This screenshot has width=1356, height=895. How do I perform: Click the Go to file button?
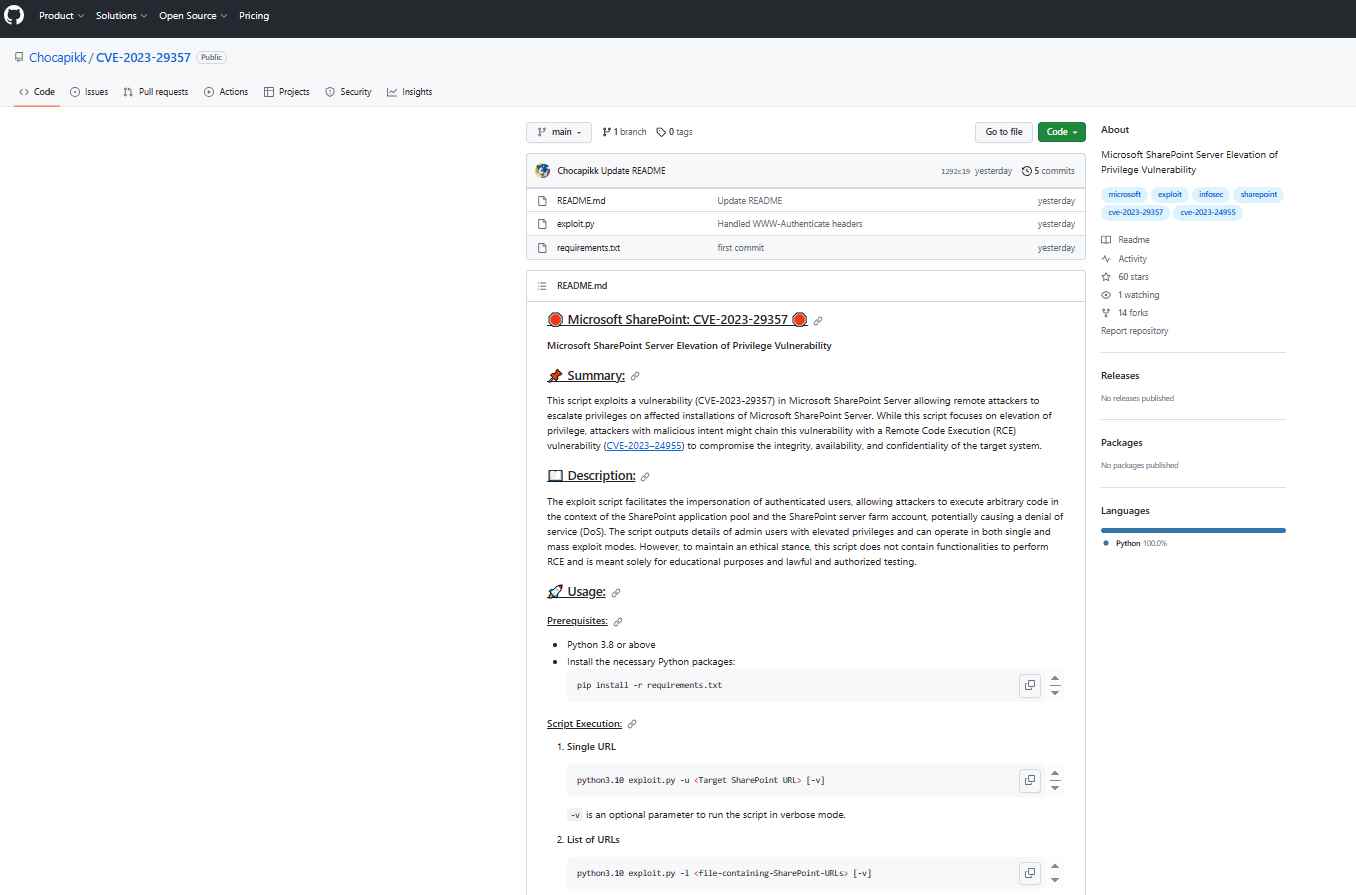pyautogui.click(x=1003, y=132)
